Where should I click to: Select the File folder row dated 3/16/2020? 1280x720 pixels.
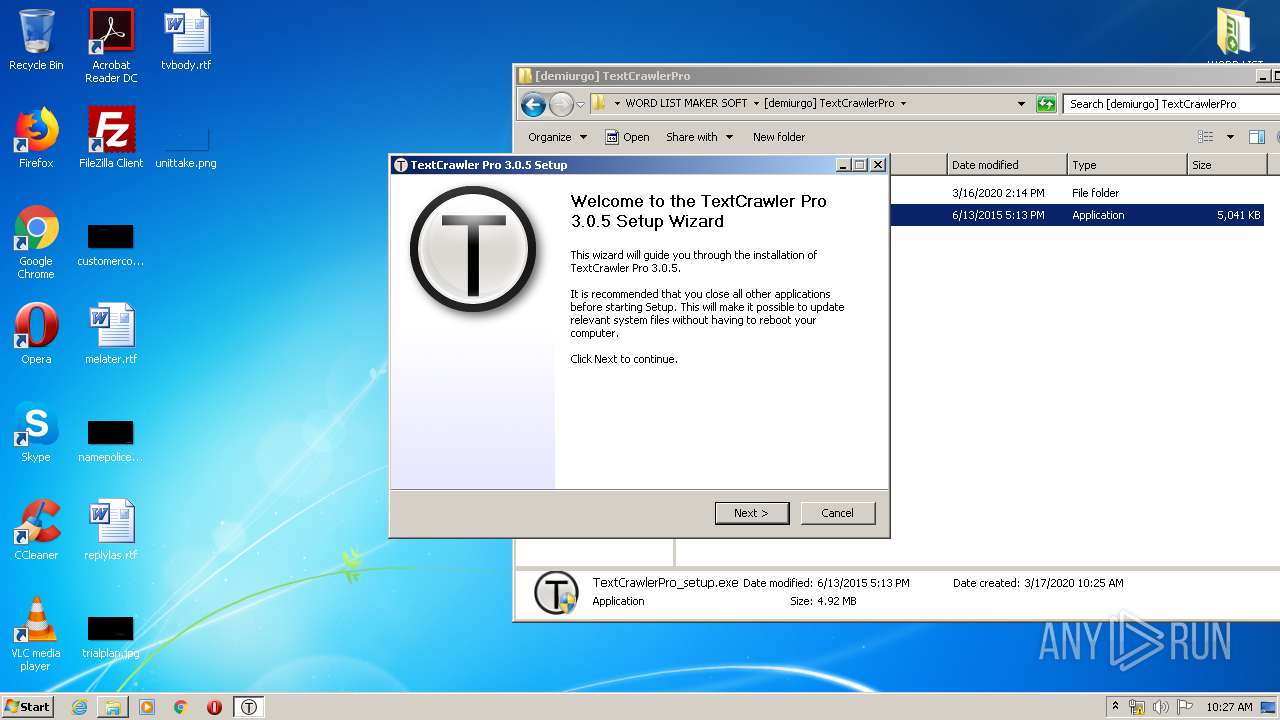pos(1076,193)
